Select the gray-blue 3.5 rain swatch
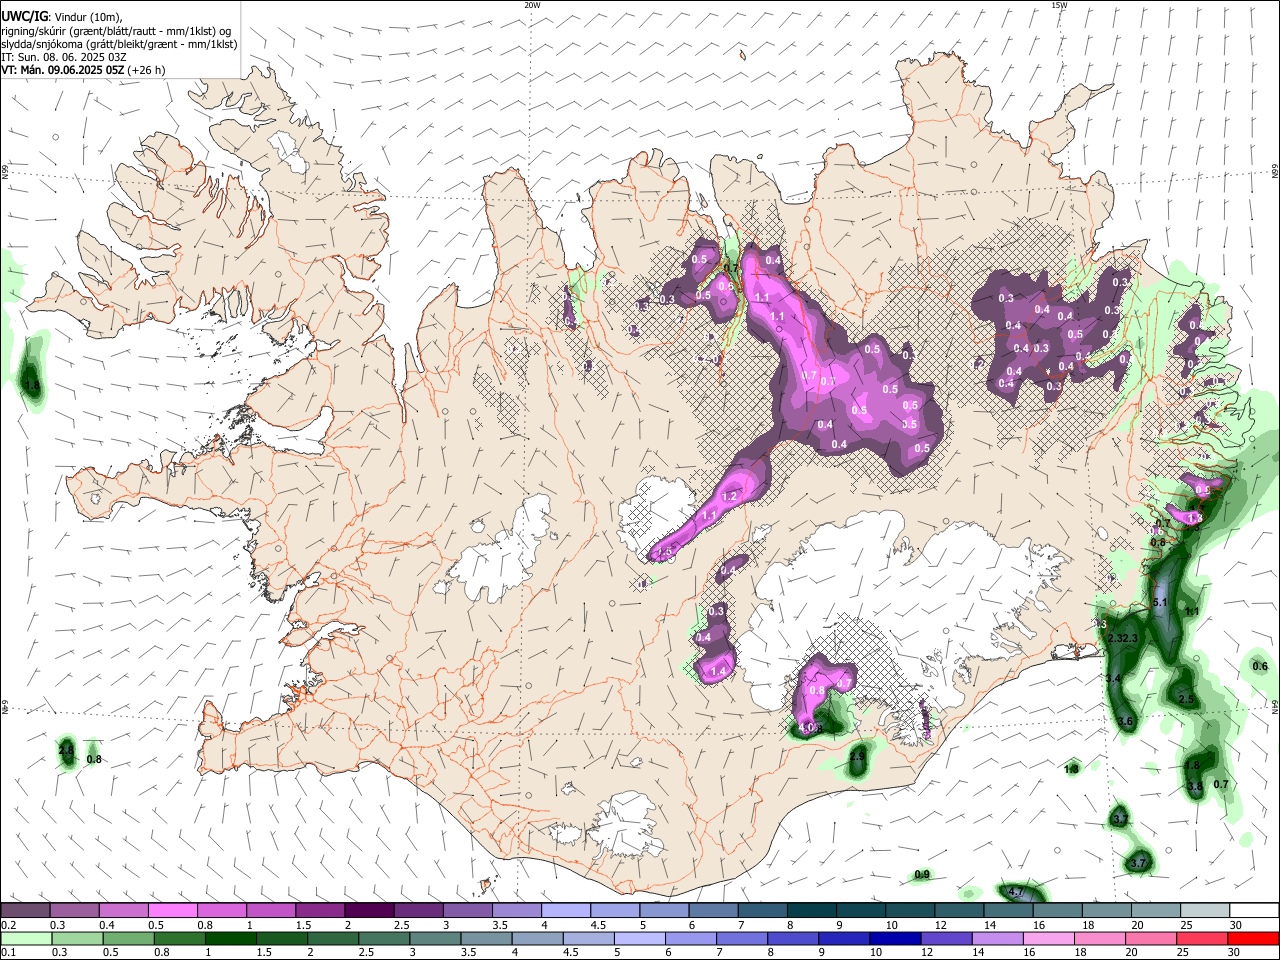The height and width of the screenshot is (960, 1280). click(486, 938)
